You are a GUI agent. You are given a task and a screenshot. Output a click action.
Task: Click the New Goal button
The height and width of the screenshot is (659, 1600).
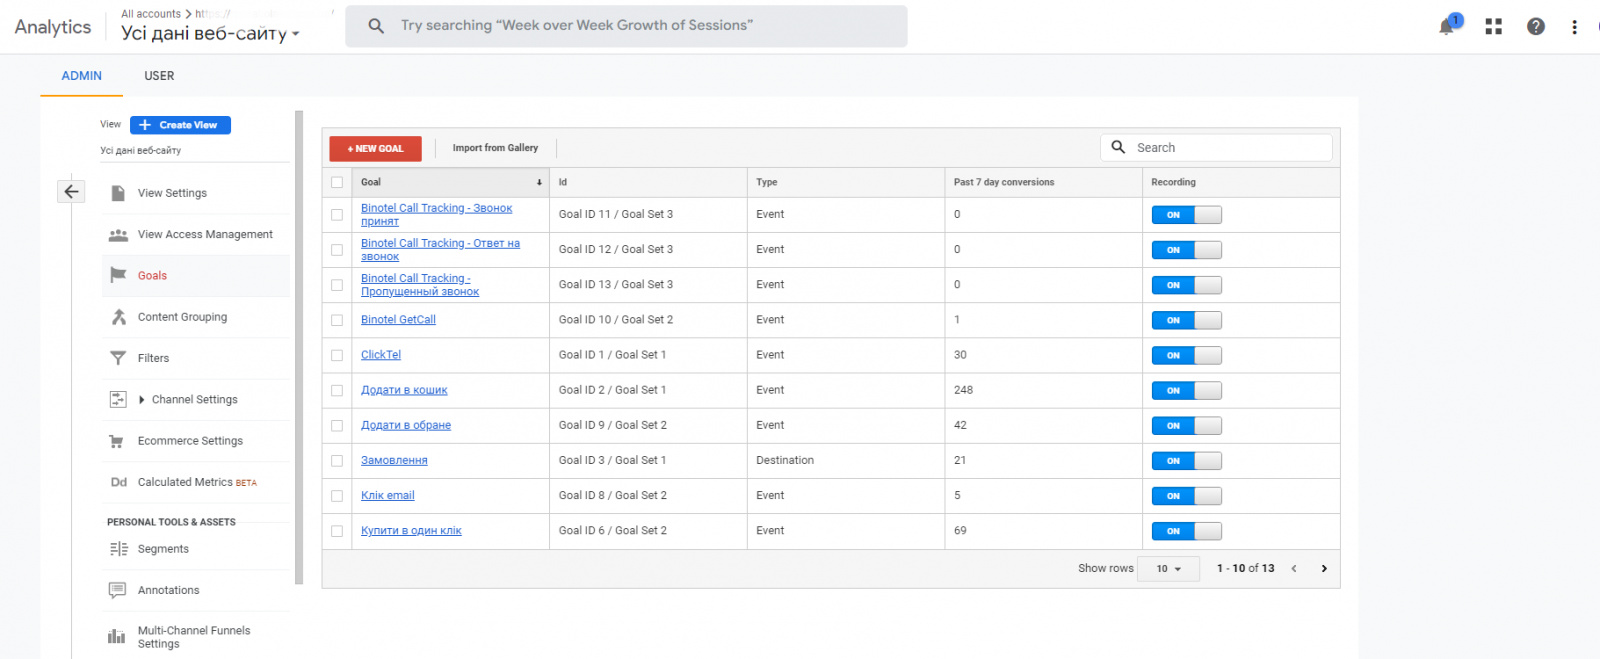[x=375, y=149]
